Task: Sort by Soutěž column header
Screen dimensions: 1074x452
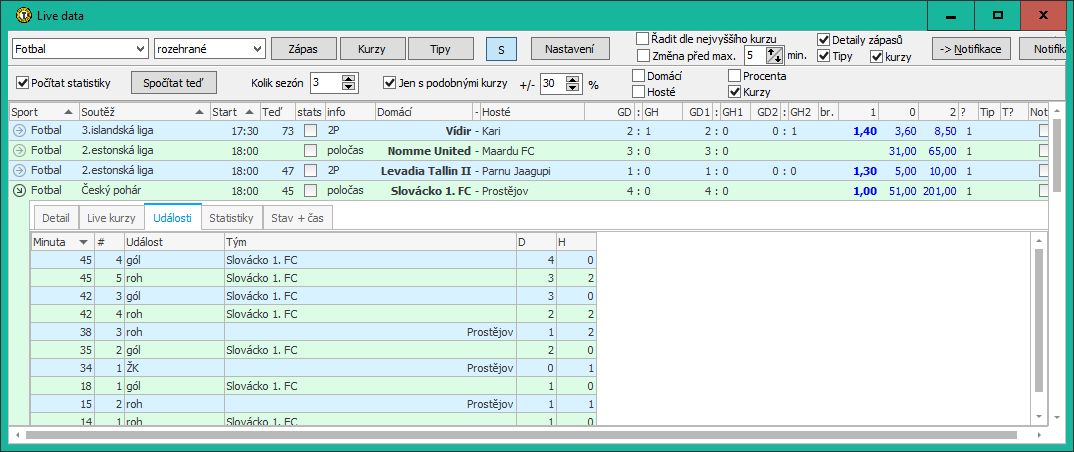Action: click(143, 112)
